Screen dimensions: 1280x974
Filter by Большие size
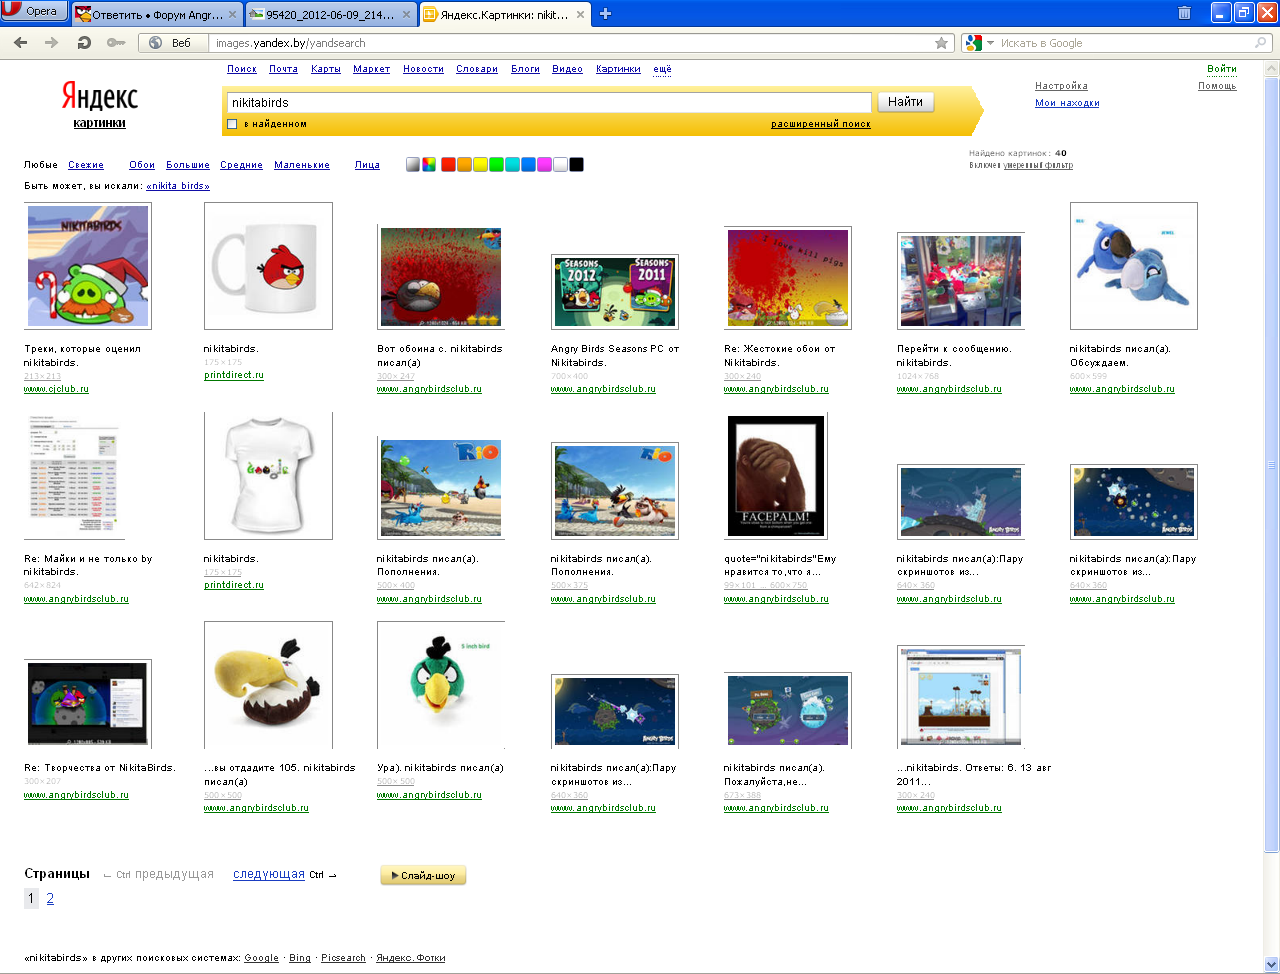pyautogui.click(x=188, y=165)
